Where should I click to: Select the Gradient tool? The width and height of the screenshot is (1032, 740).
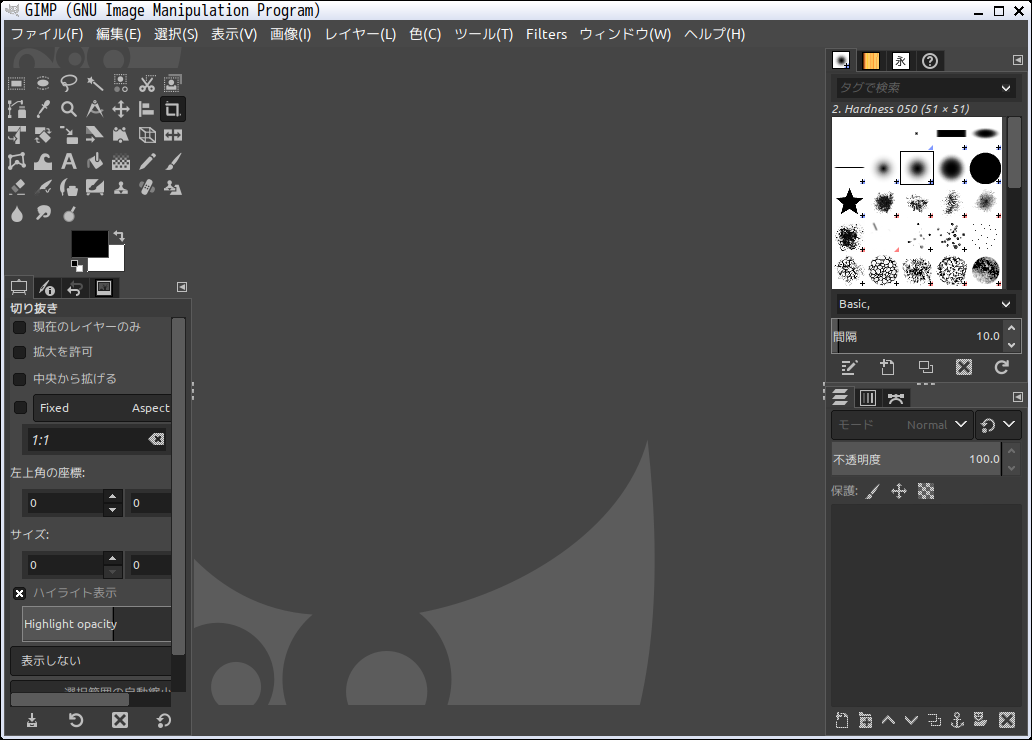(x=121, y=161)
